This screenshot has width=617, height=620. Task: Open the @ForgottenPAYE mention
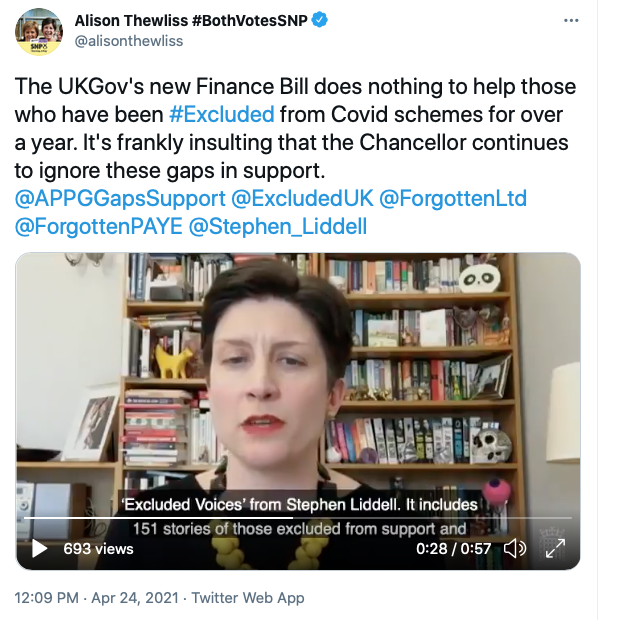click(98, 227)
